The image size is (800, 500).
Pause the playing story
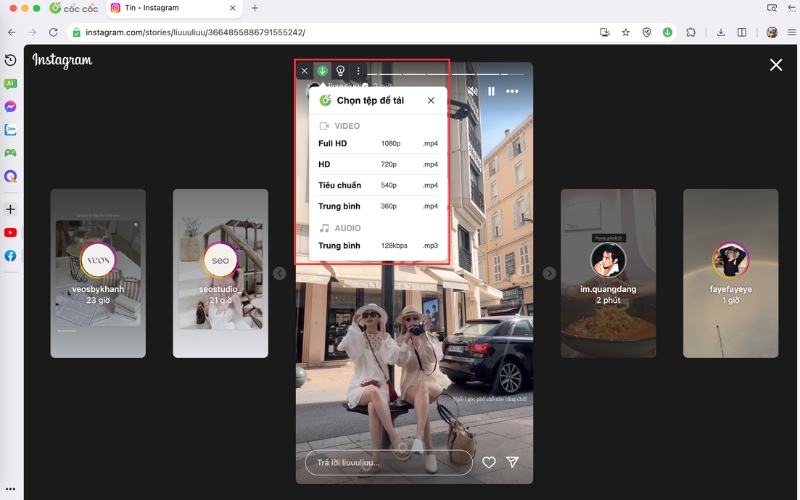(x=491, y=91)
